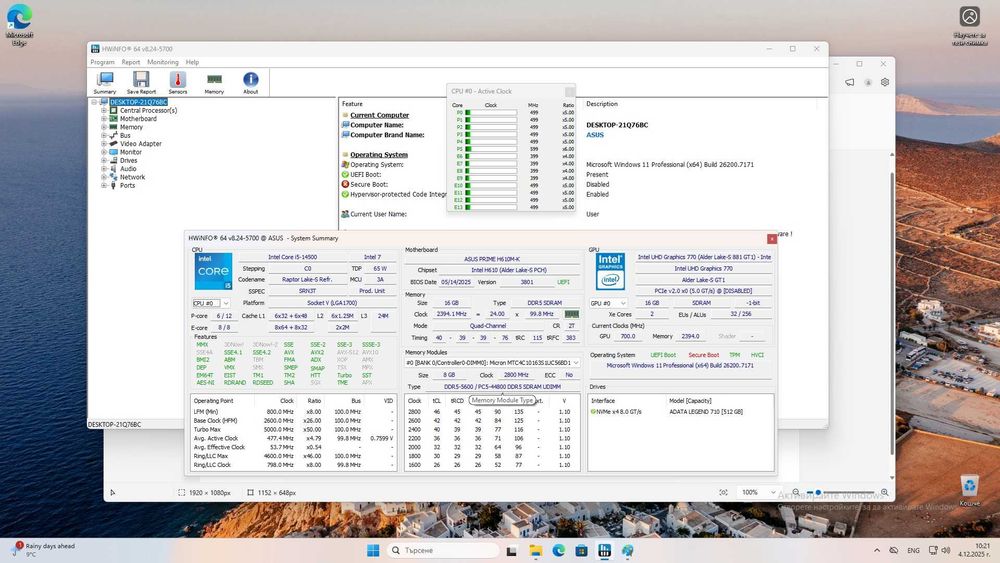Click the HWiNFO taskbar icon

tap(605, 550)
